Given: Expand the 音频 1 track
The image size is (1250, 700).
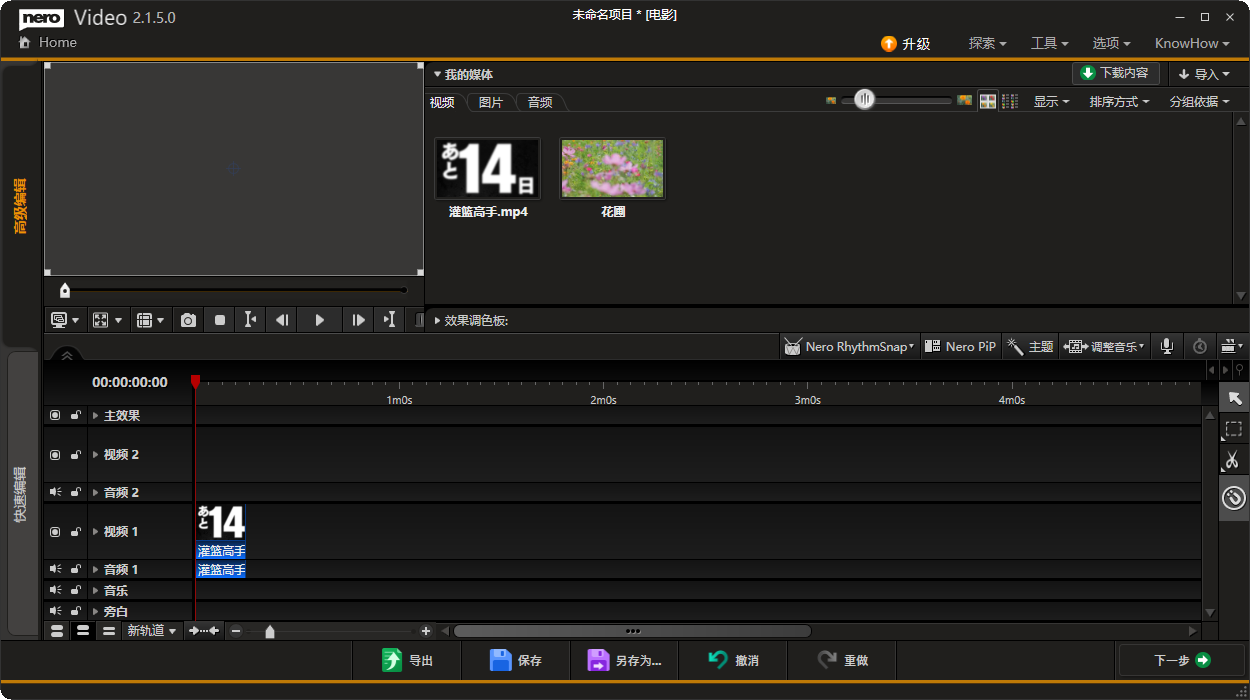Looking at the screenshot, I should tap(96, 569).
